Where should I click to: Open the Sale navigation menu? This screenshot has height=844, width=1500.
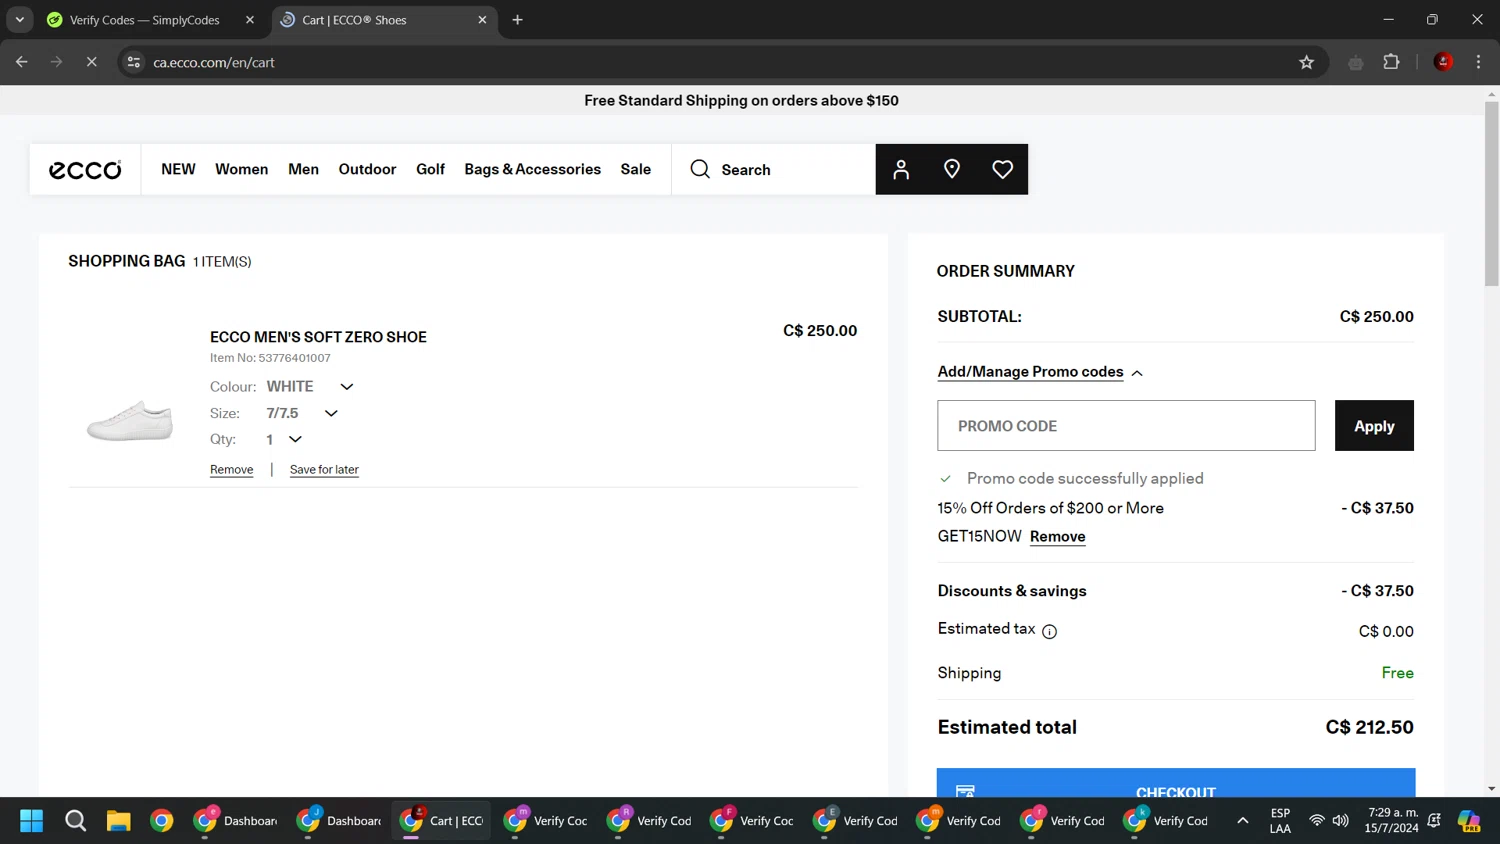[x=635, y=169]
